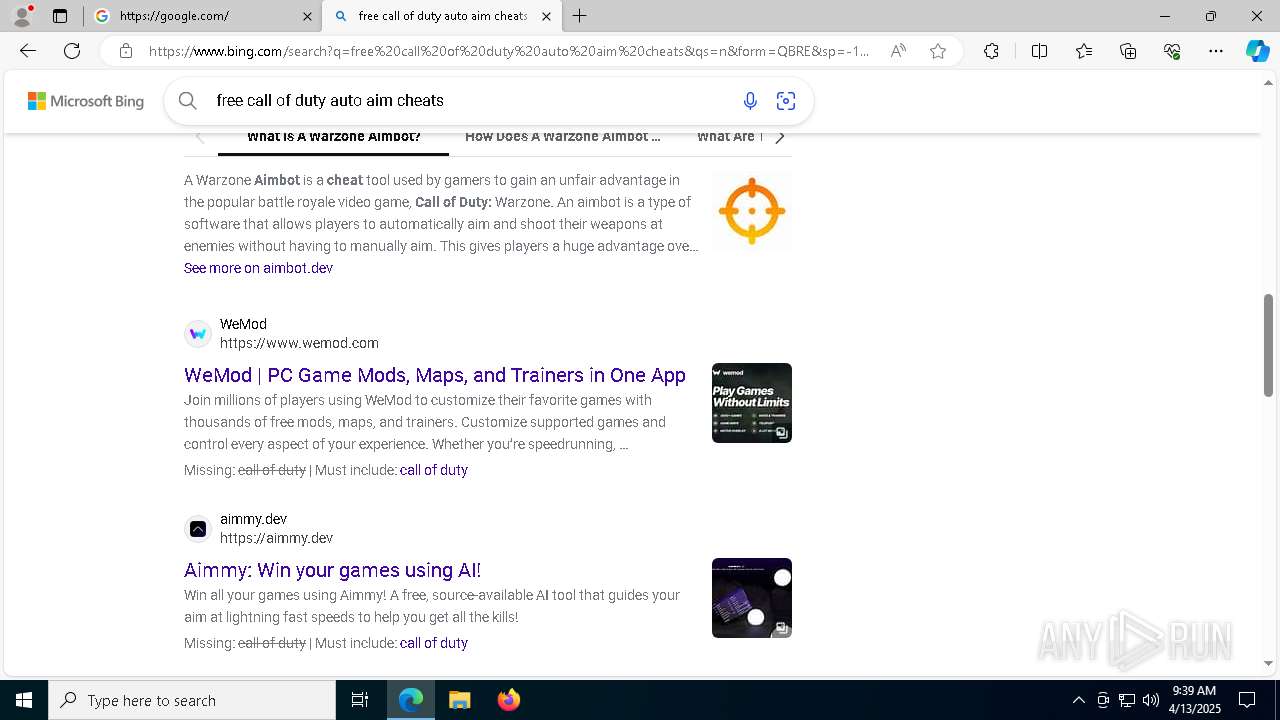View site information lock icon
1280x720 pixels.
click(x=126, y=51)
